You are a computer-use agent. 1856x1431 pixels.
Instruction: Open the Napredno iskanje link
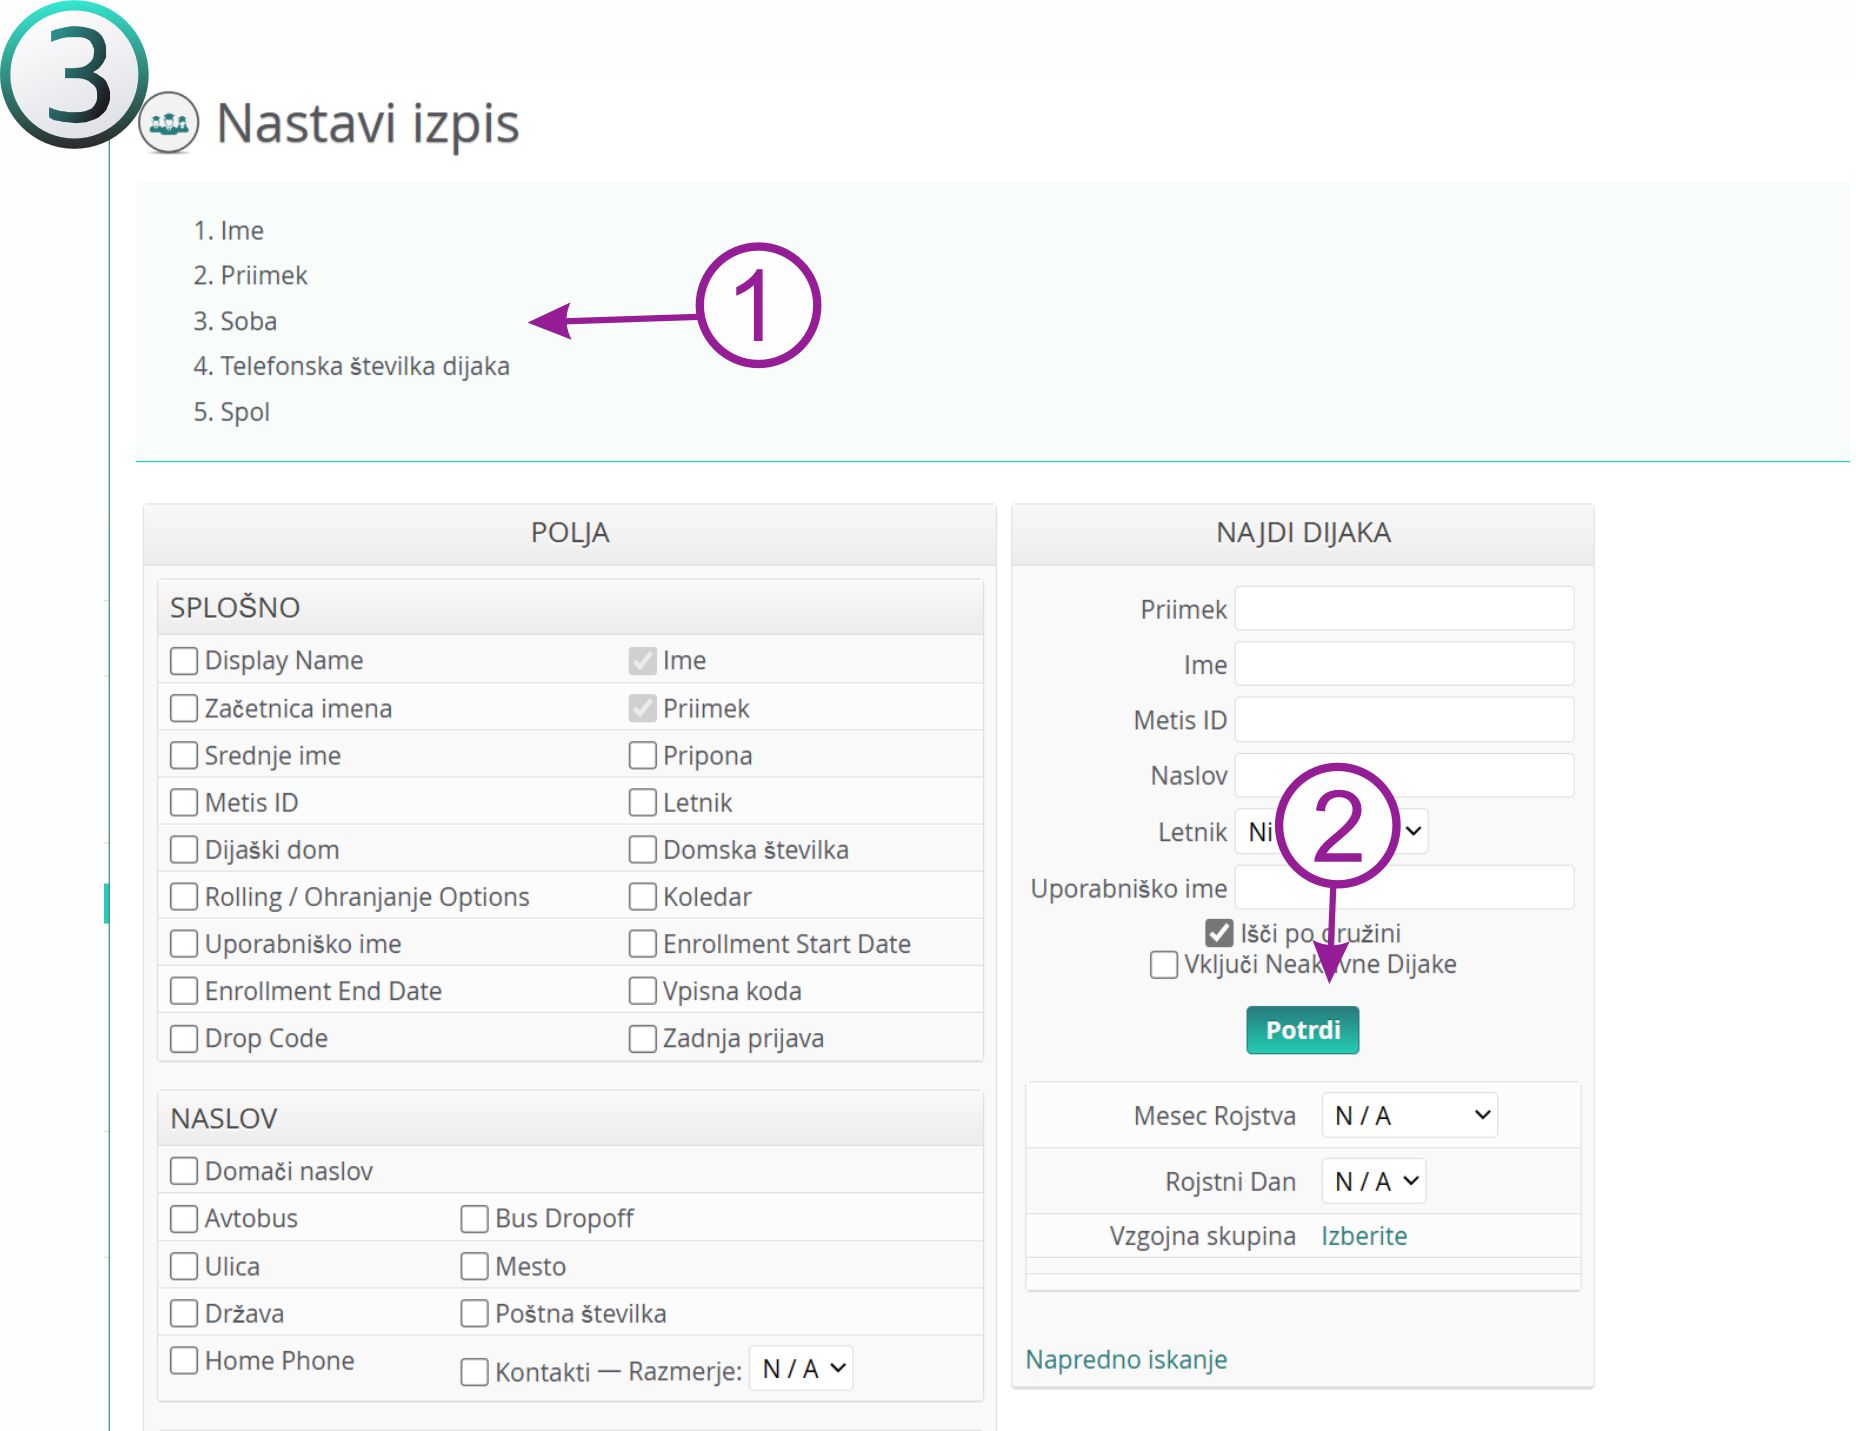(1126, 1360)
